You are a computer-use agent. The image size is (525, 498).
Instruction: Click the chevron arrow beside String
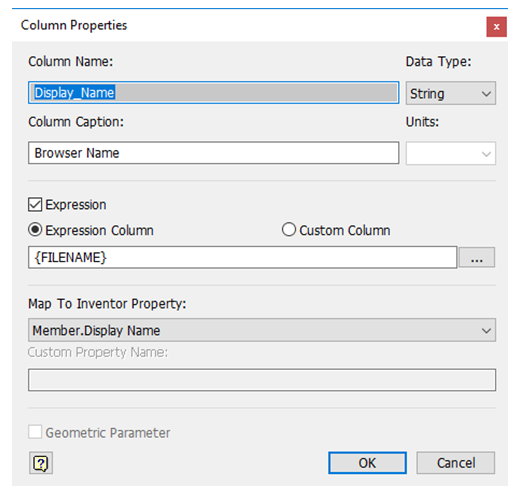point(486,94)
